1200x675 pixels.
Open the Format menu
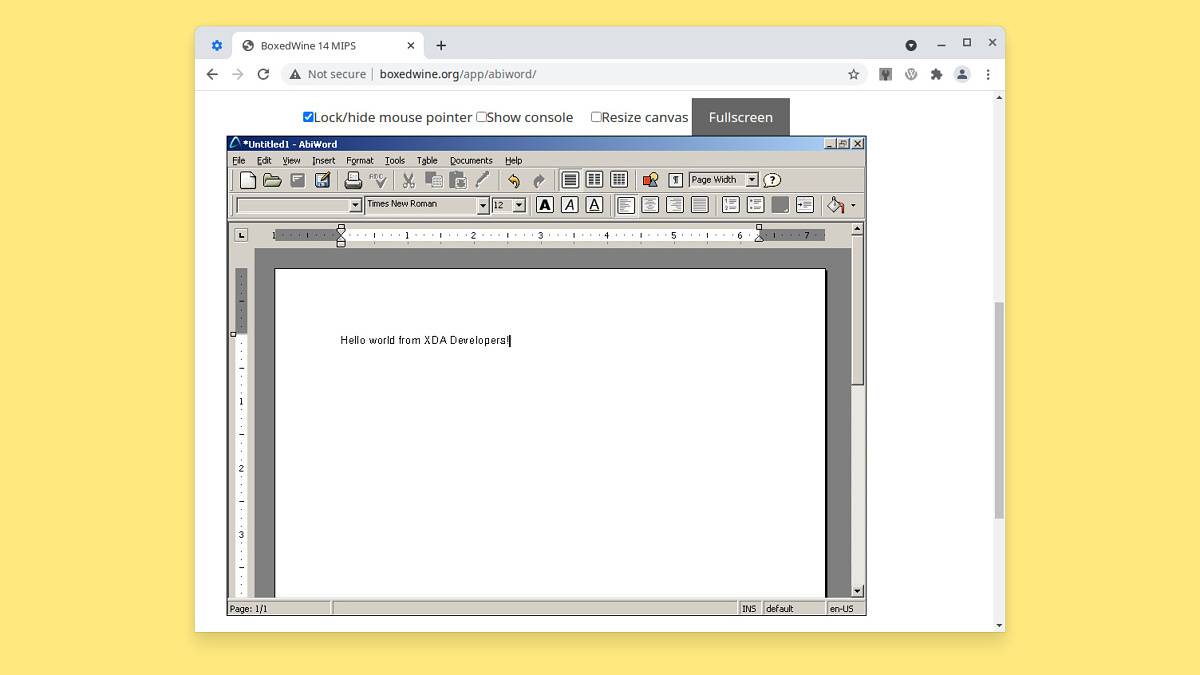point(359,160)
